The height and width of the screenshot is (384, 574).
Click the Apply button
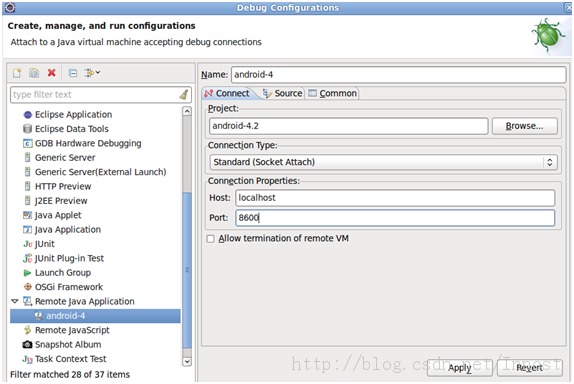click(459, 368)
